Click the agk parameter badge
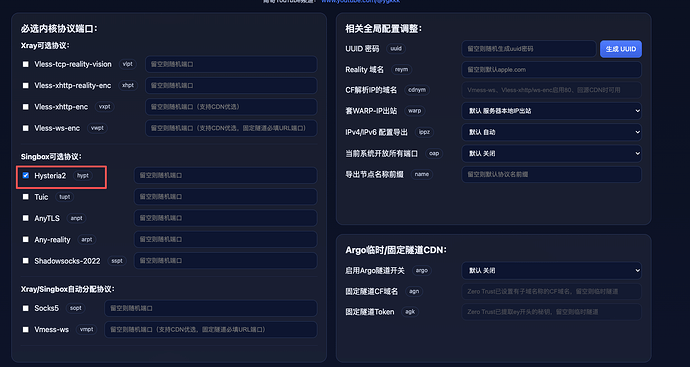 [410, 312]
